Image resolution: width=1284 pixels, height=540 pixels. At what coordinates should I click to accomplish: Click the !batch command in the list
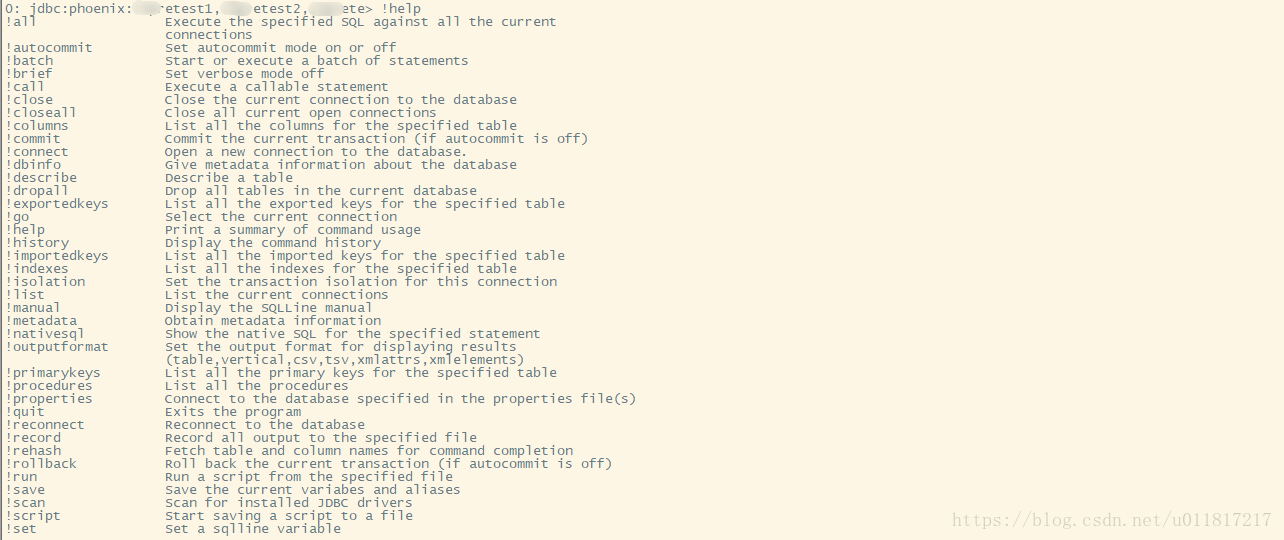coord(29,60)
